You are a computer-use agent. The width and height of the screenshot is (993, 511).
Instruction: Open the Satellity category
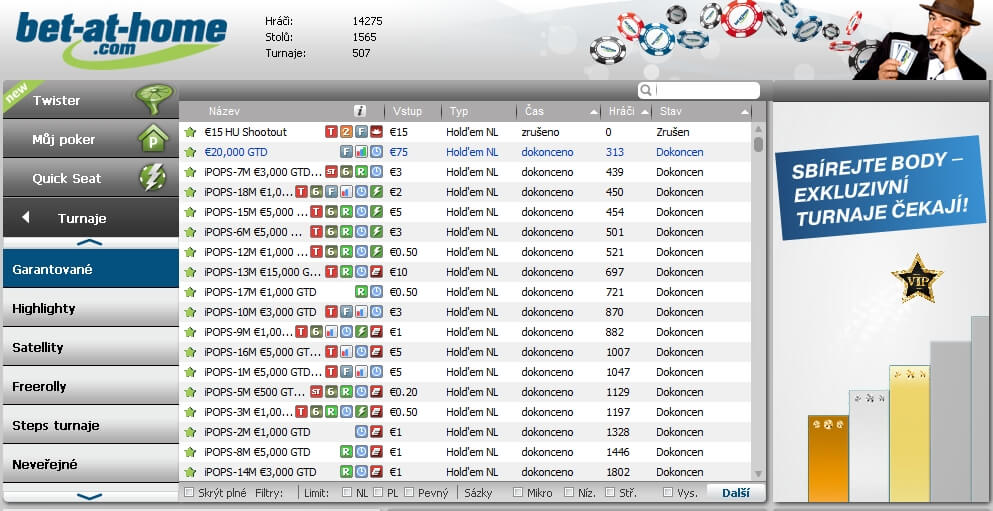(x=91, y=347)
